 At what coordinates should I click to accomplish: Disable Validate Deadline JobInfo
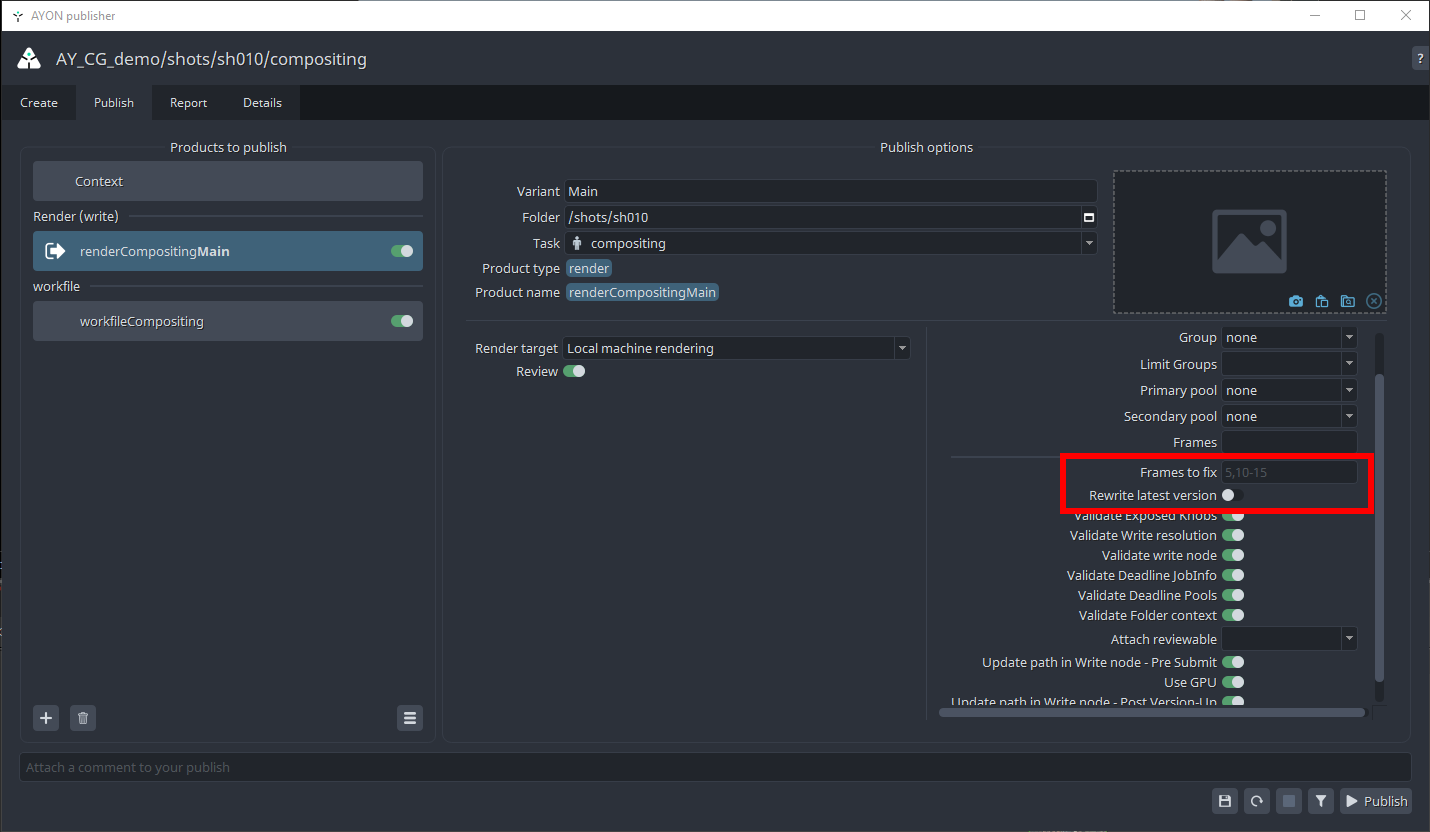coord(1233,575)
